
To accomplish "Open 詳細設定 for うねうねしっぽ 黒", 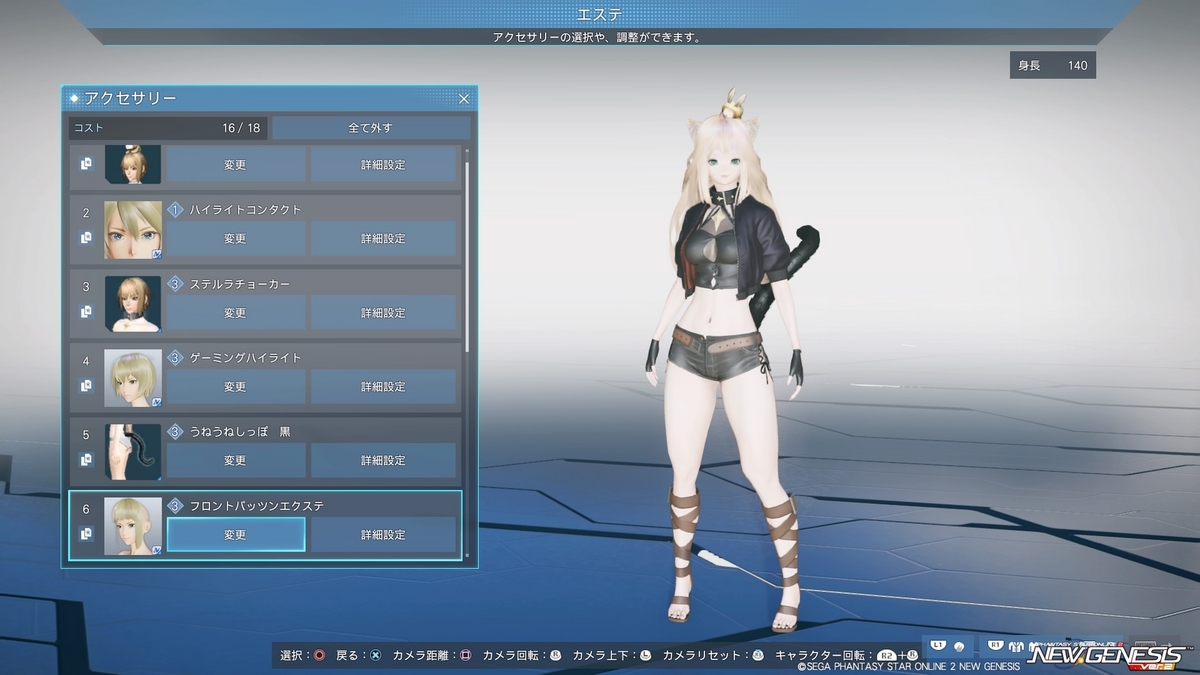I will [383, 461].
